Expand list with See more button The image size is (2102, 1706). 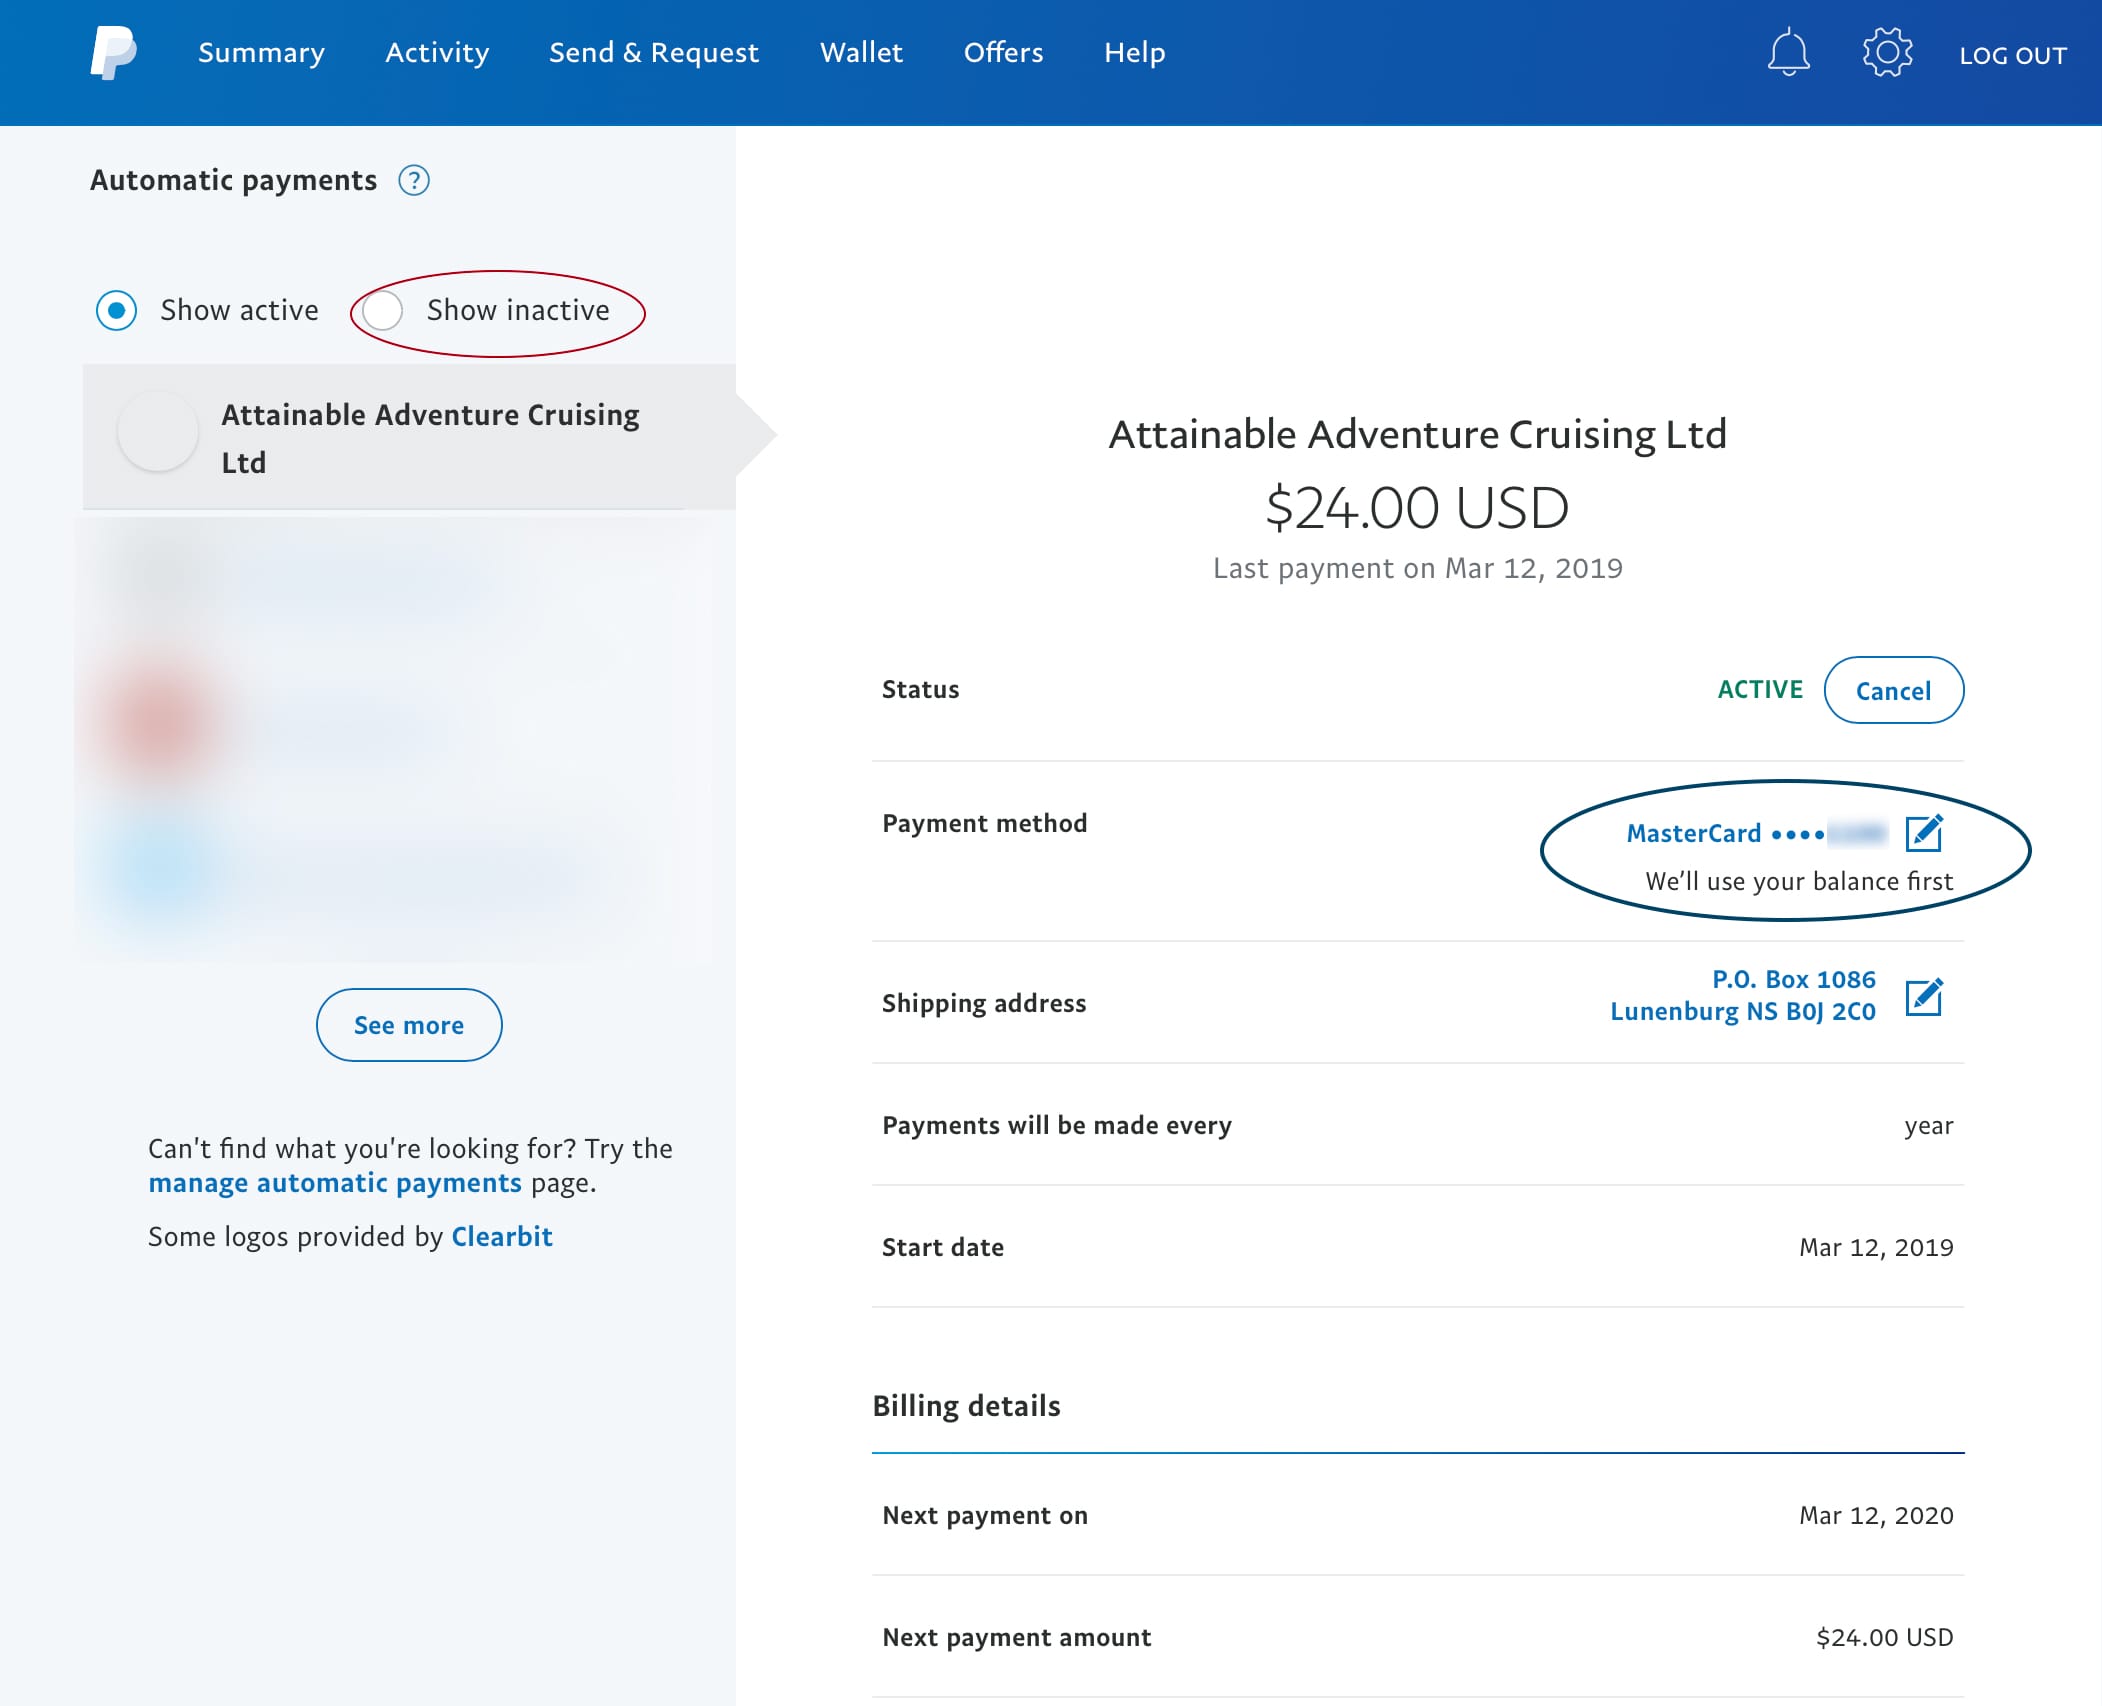pyautogui.click(x=409, y=1025)
